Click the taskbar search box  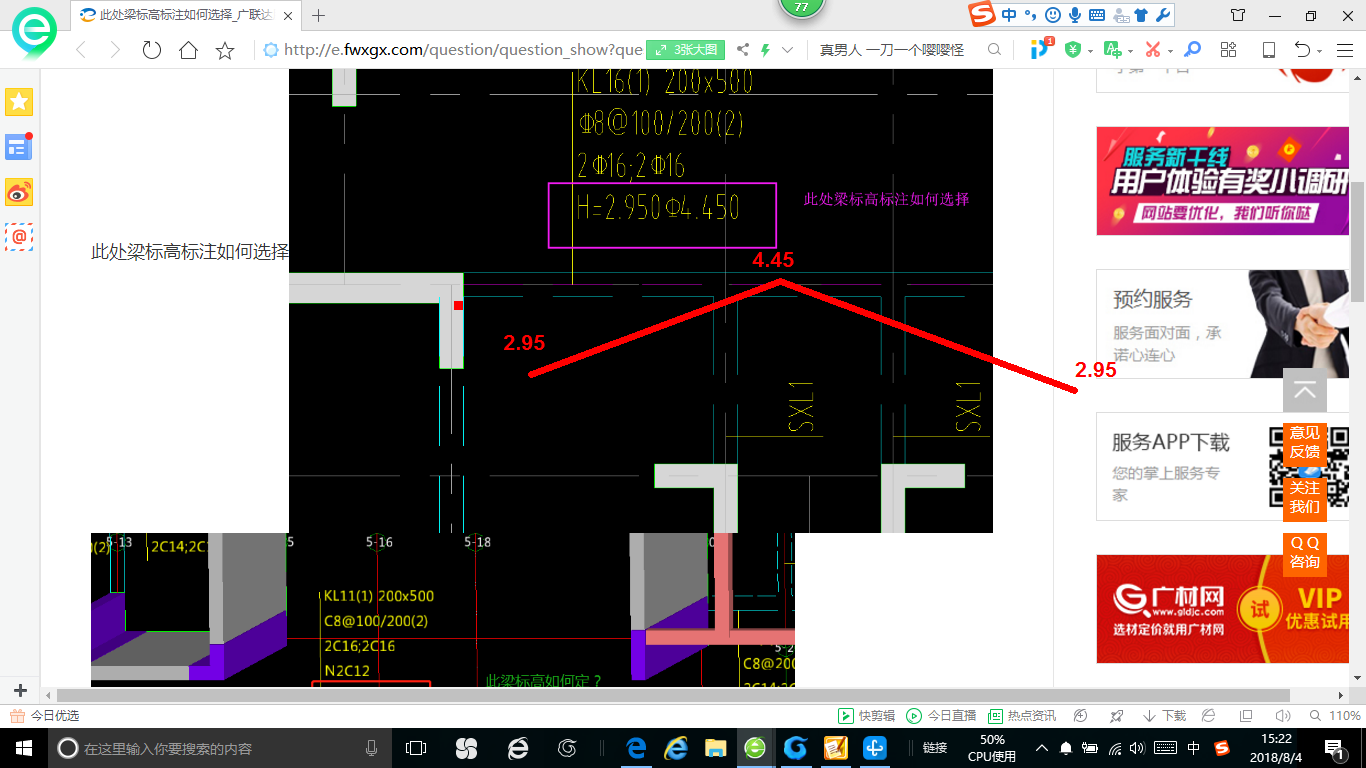(219, 748)
